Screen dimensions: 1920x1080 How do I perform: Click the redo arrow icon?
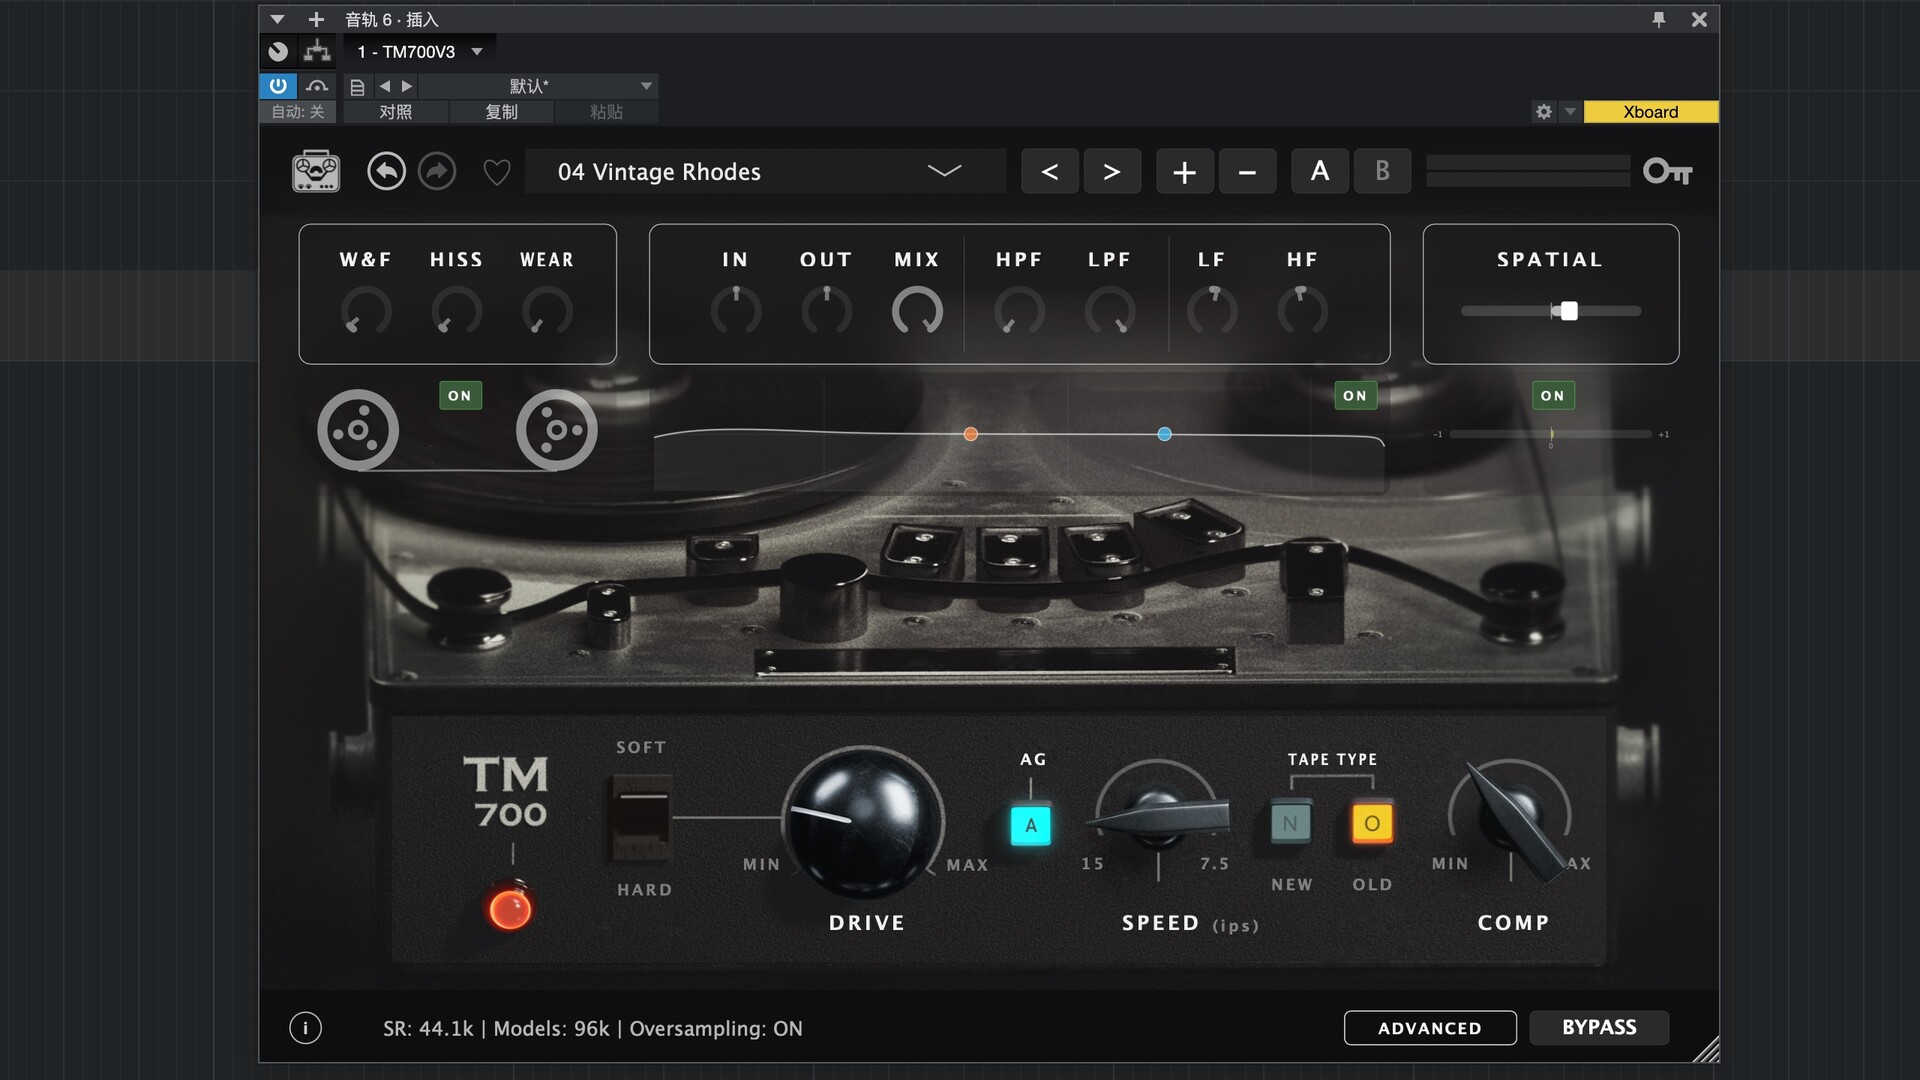[437, 172]
